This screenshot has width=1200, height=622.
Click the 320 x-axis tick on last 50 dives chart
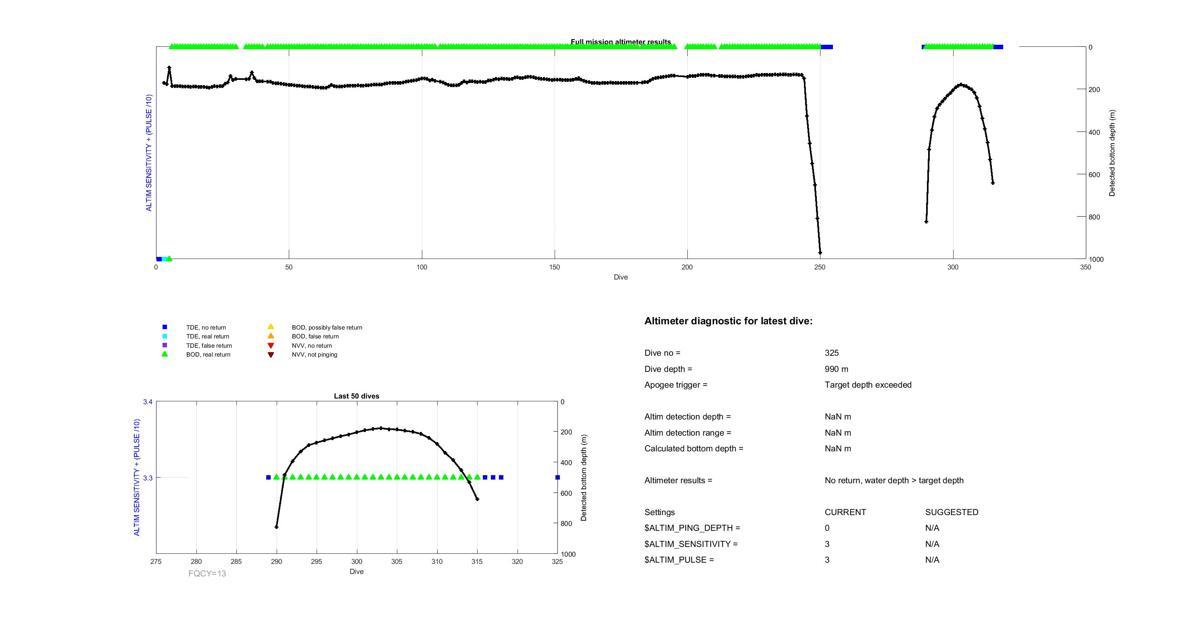pyautogui.click(x=517, y=562)
